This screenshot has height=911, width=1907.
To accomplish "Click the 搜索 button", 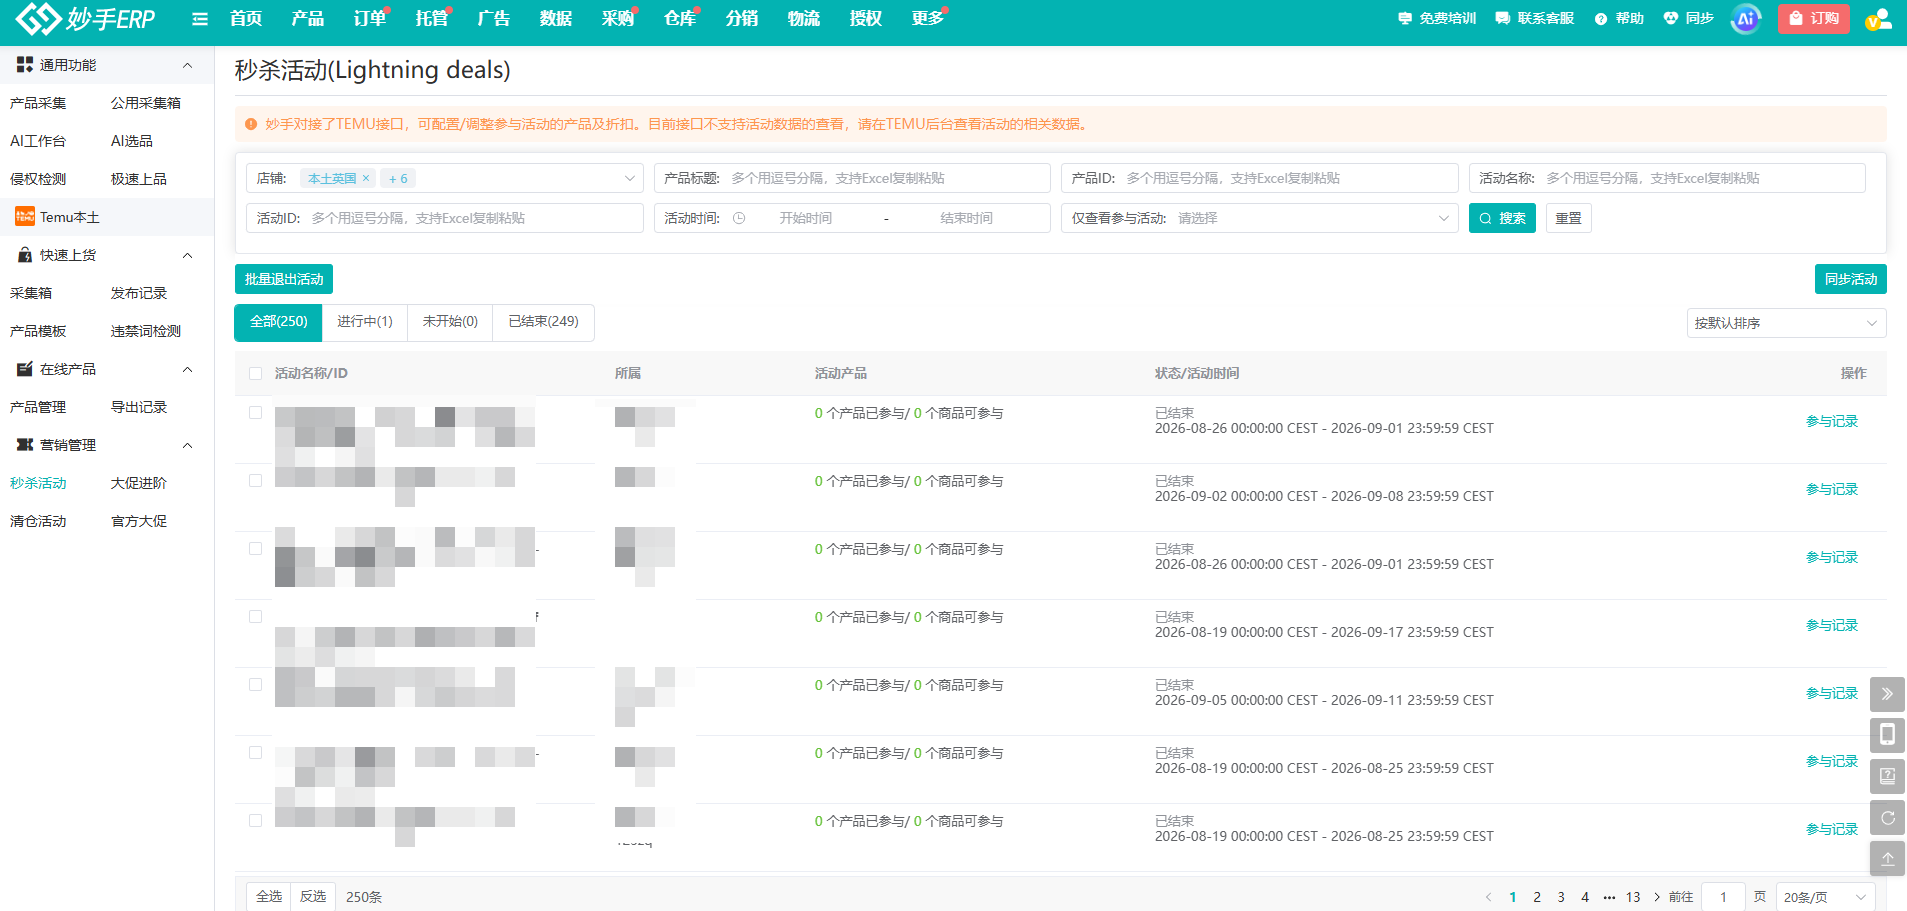I will [x=1502, y=218].
